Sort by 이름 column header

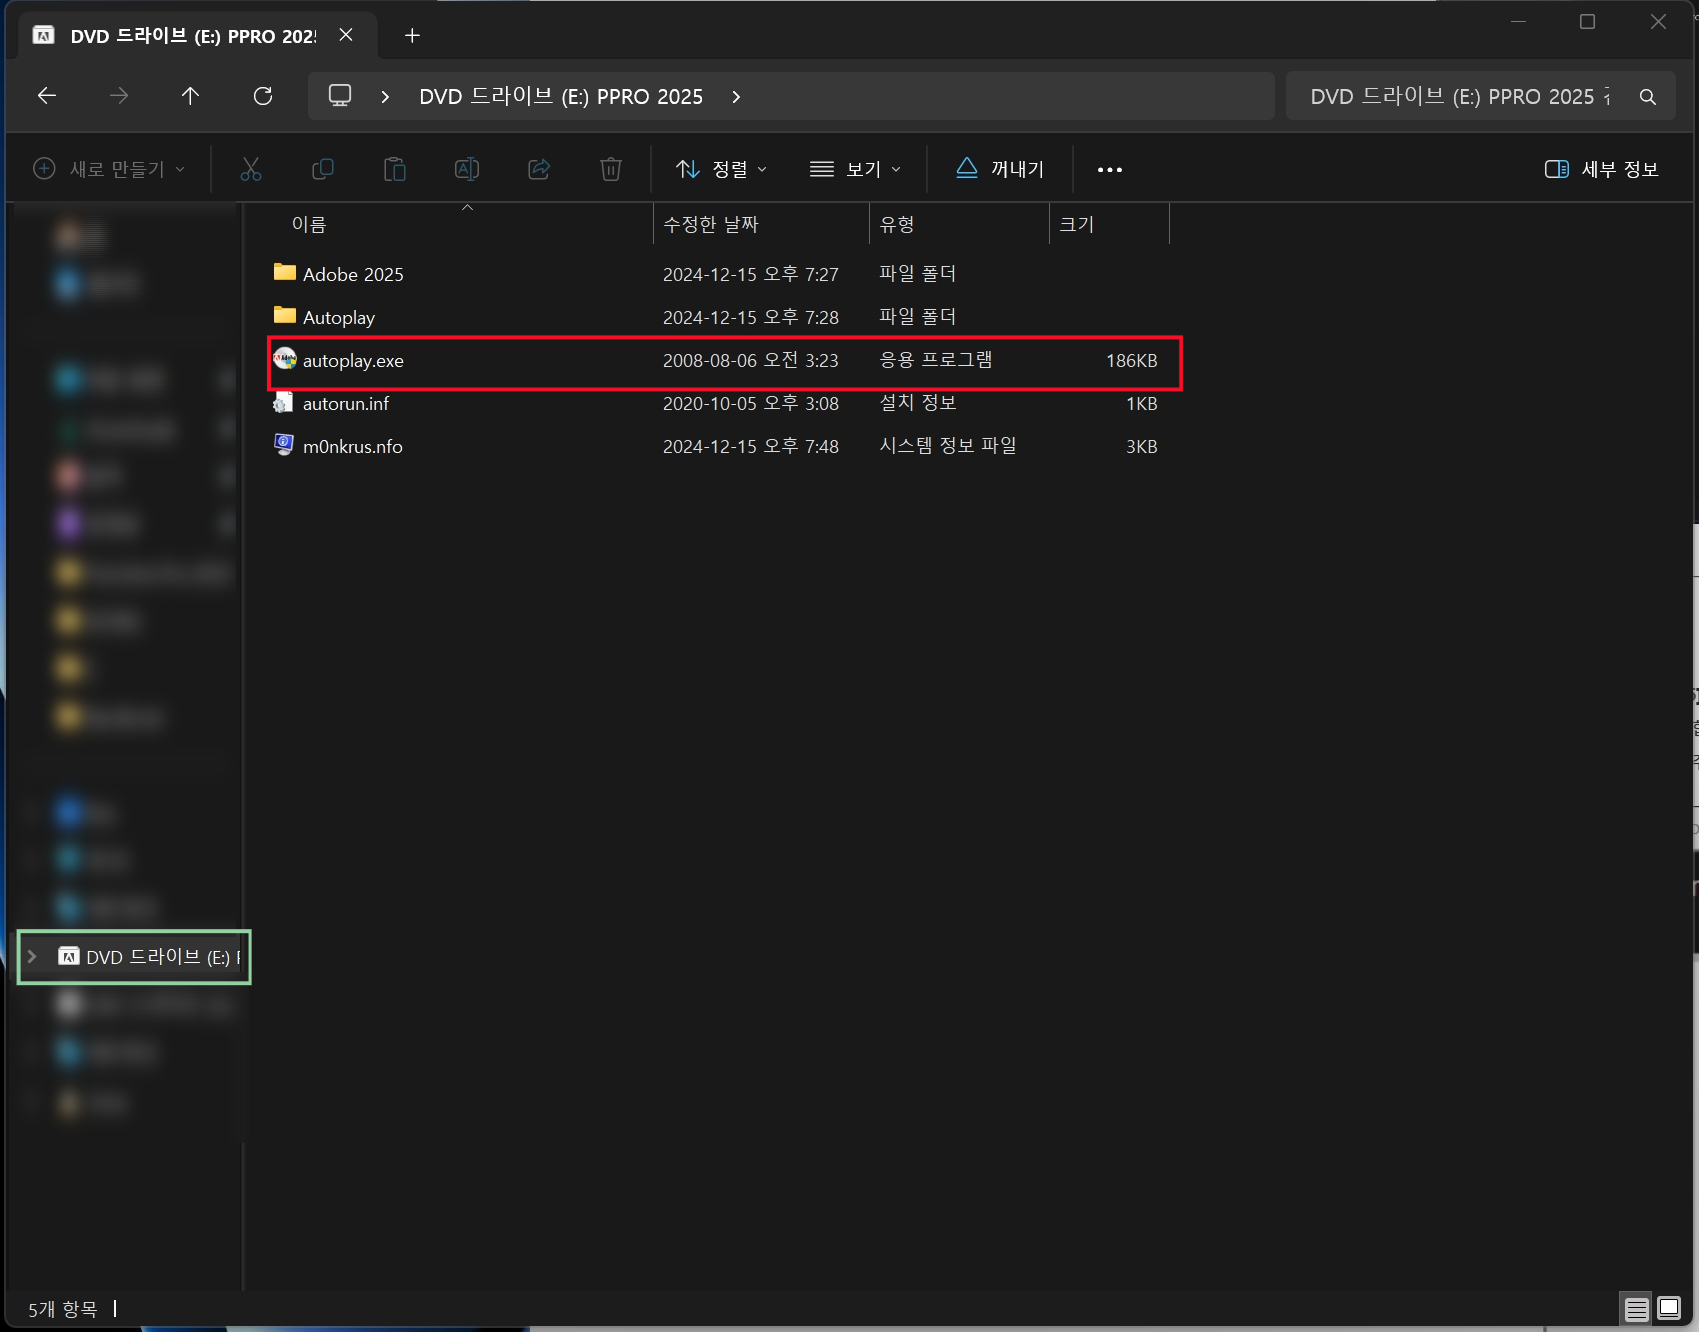tap(460, 224)
